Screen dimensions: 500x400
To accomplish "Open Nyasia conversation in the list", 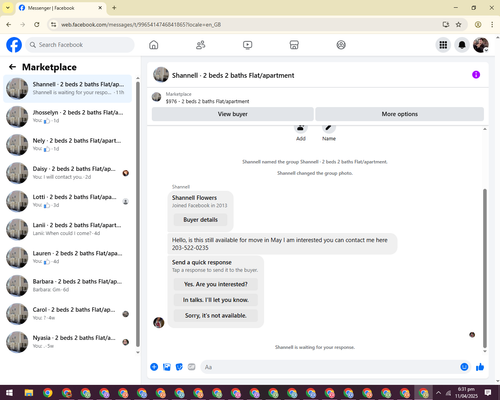I will tap(68, 342).
